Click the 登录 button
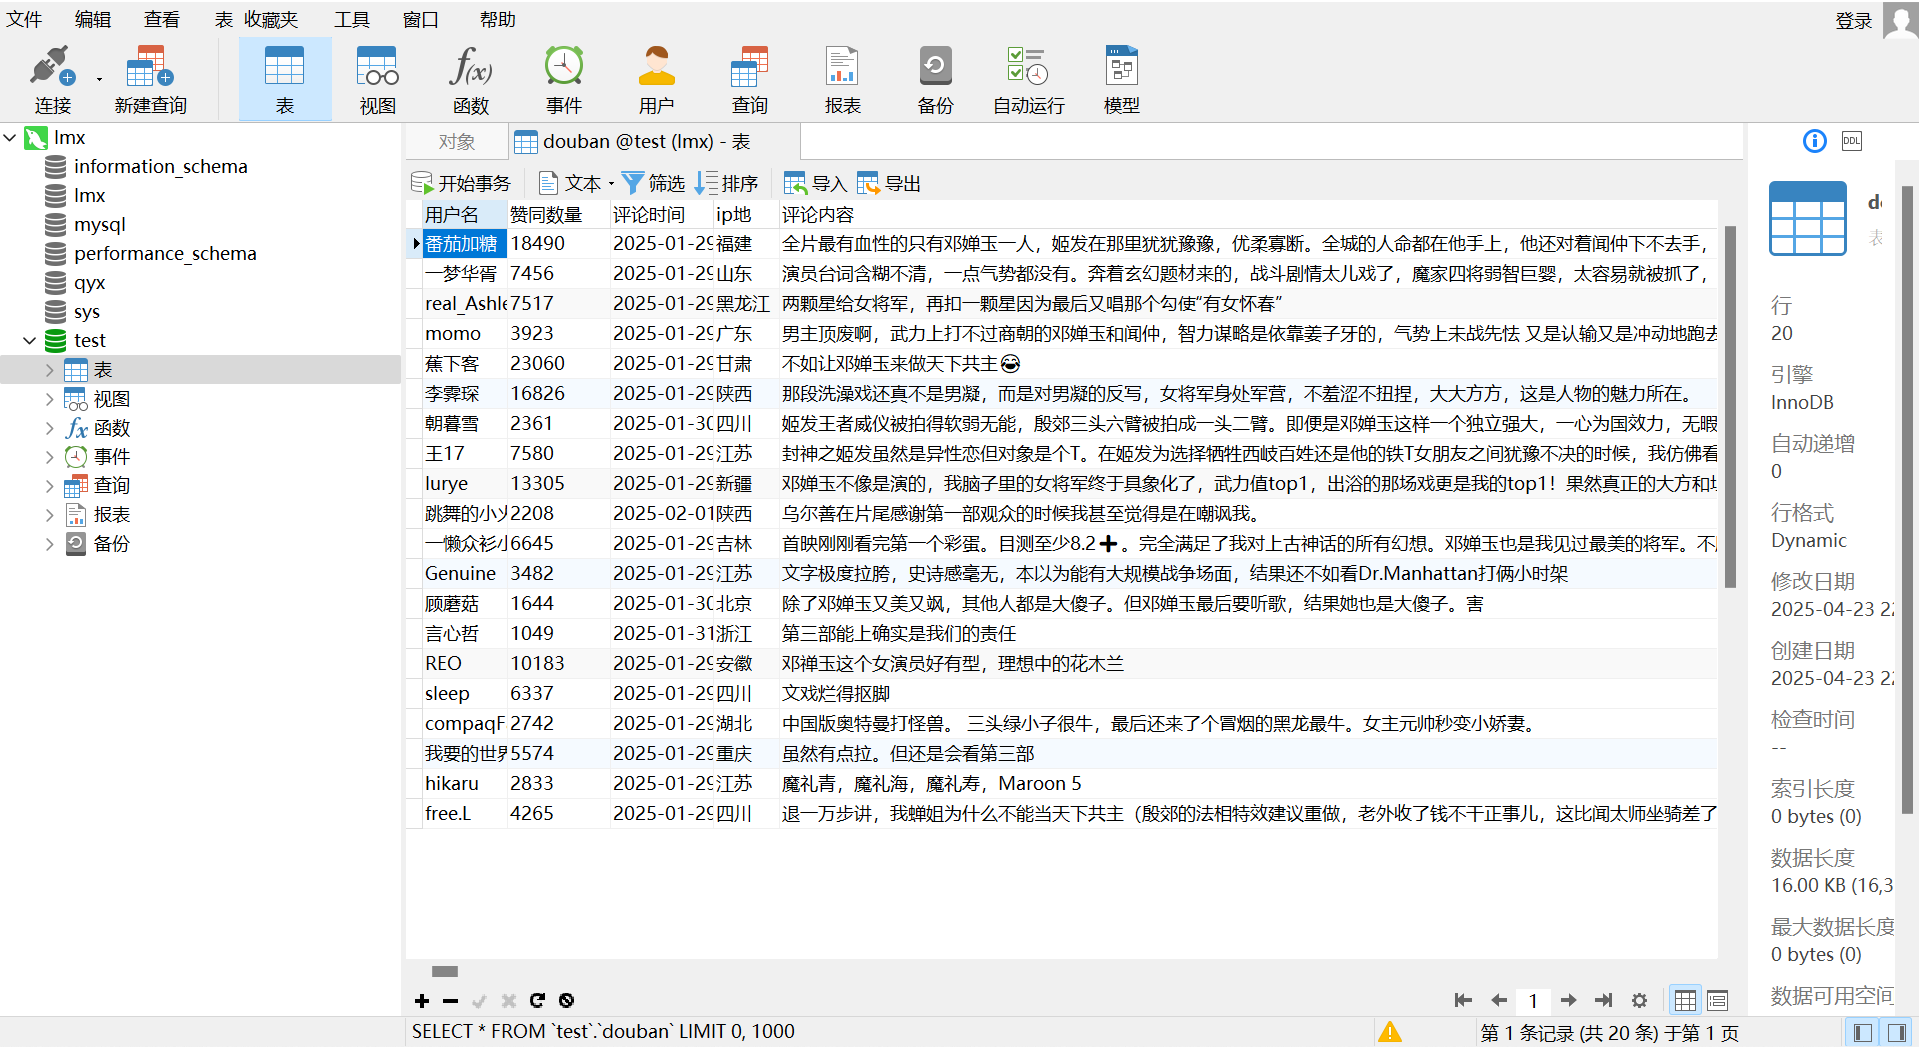Image resolution: width=1919 pixels, height=1047 pixels. click(1852, 20)
